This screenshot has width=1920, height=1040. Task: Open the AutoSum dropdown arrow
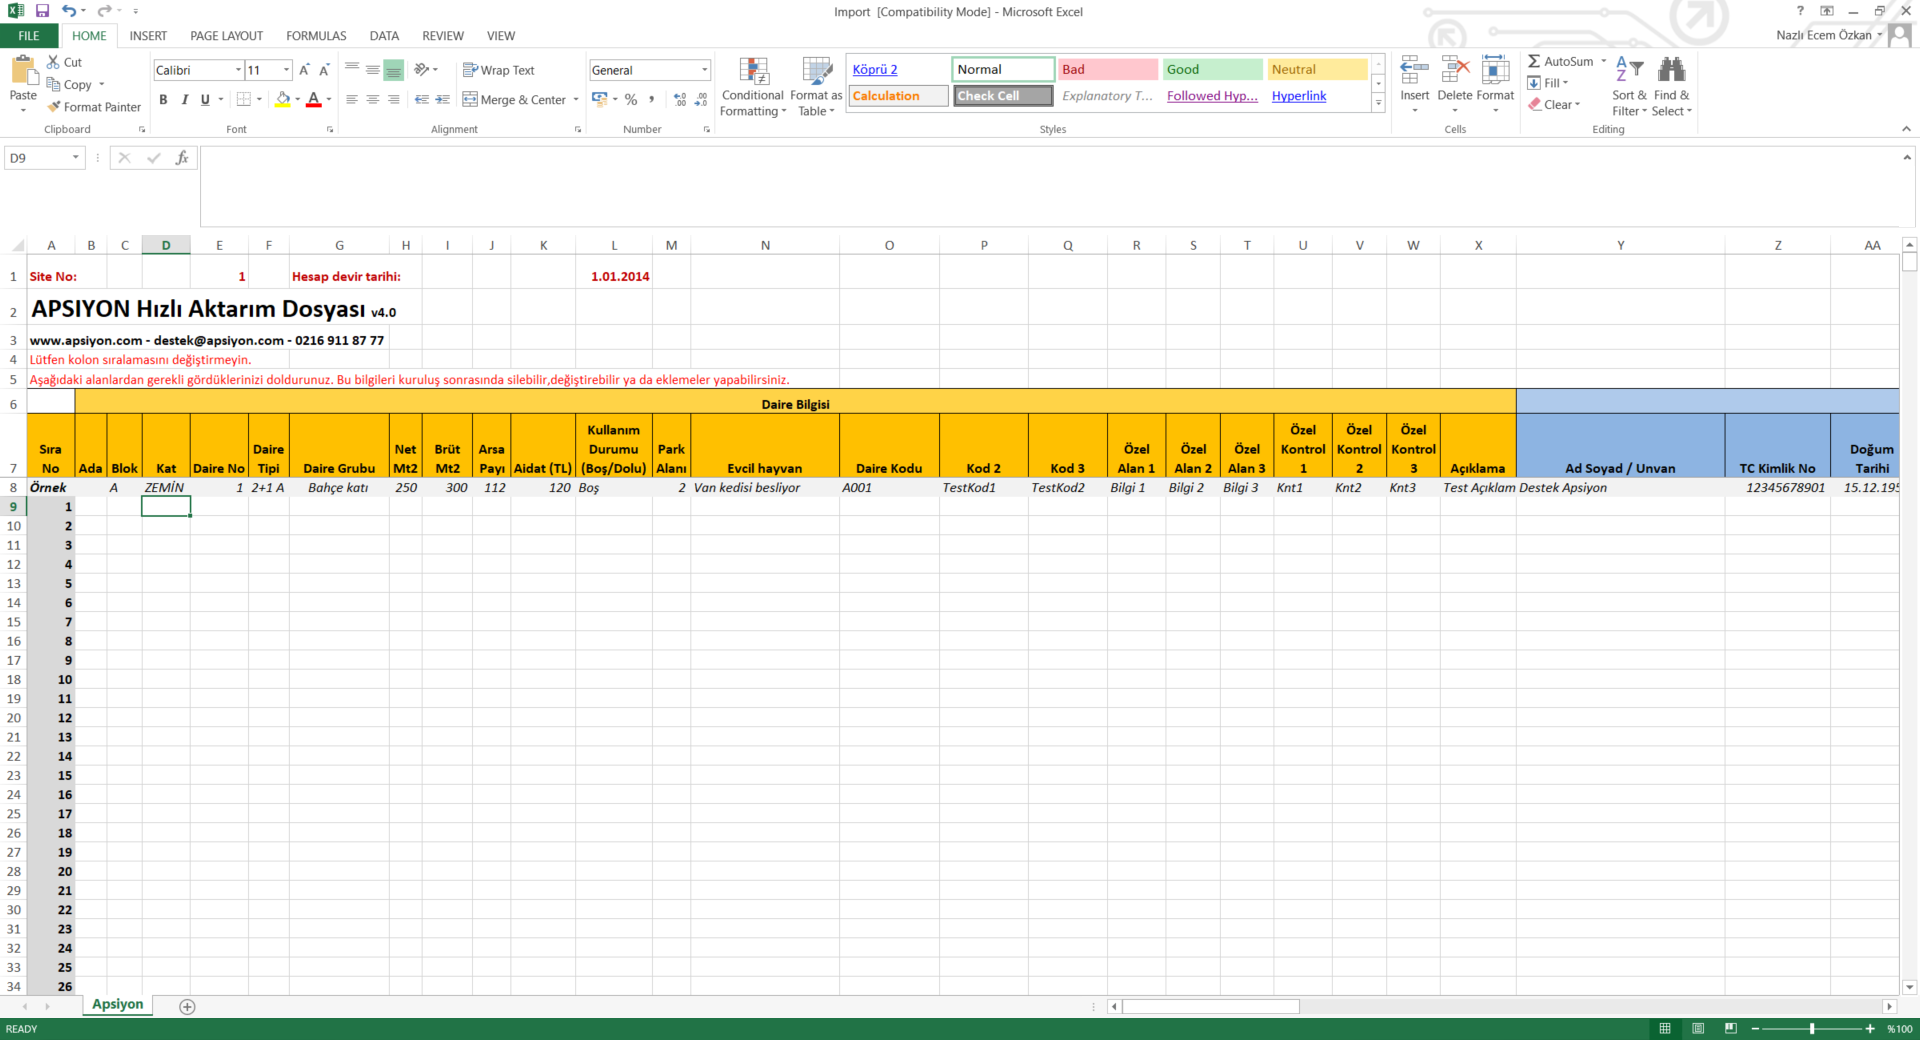[1603, 61]
